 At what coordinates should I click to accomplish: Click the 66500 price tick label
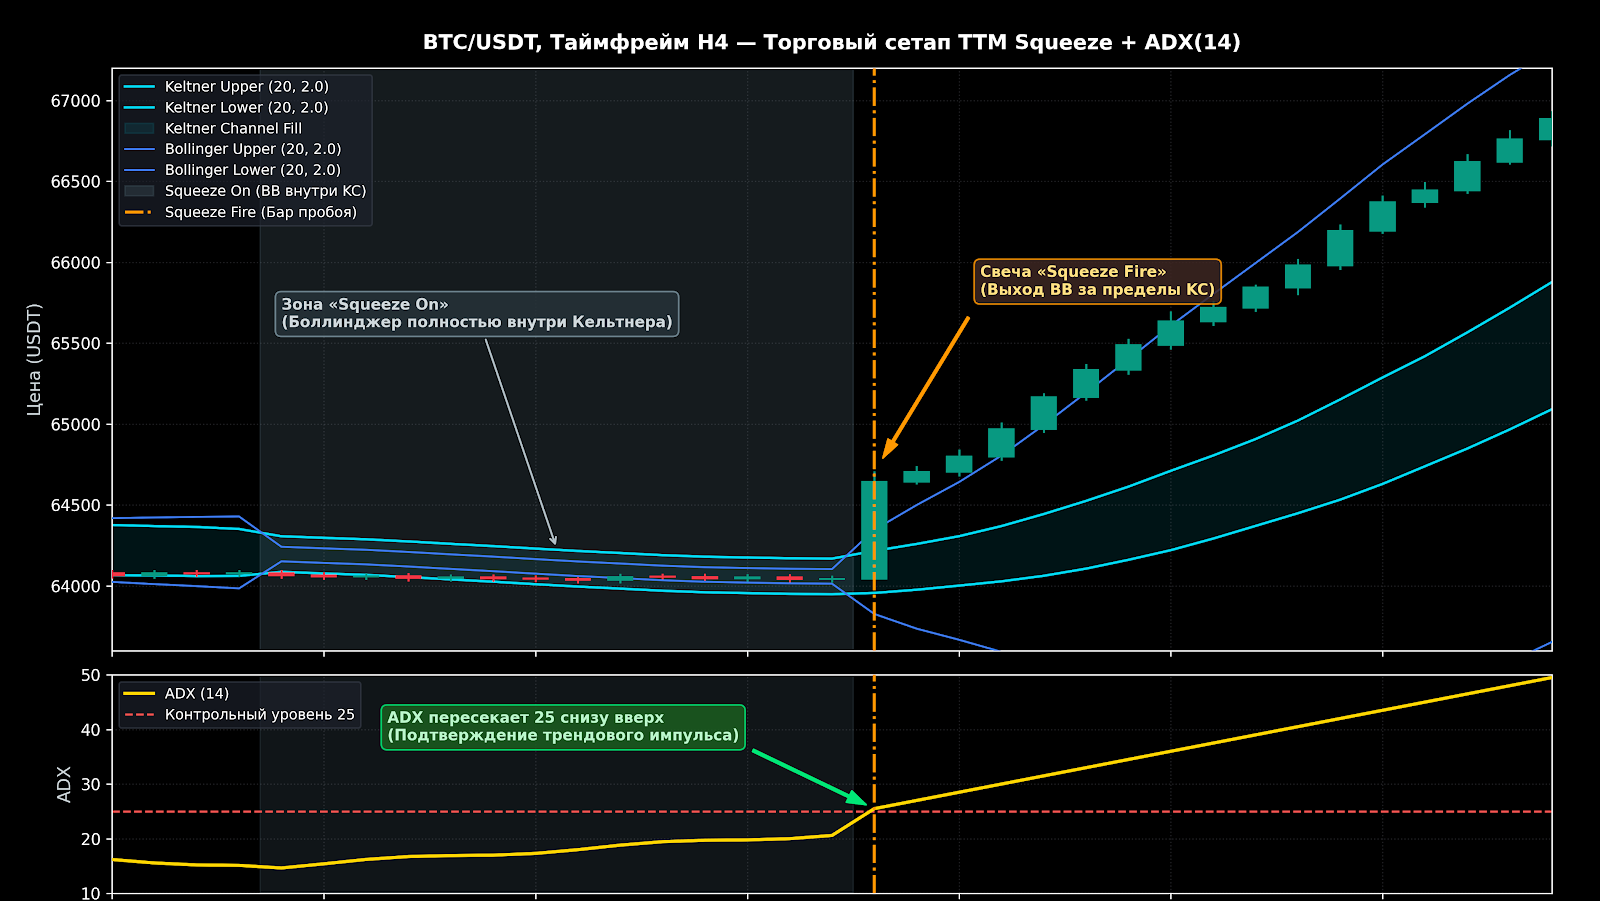pos(76,182)
